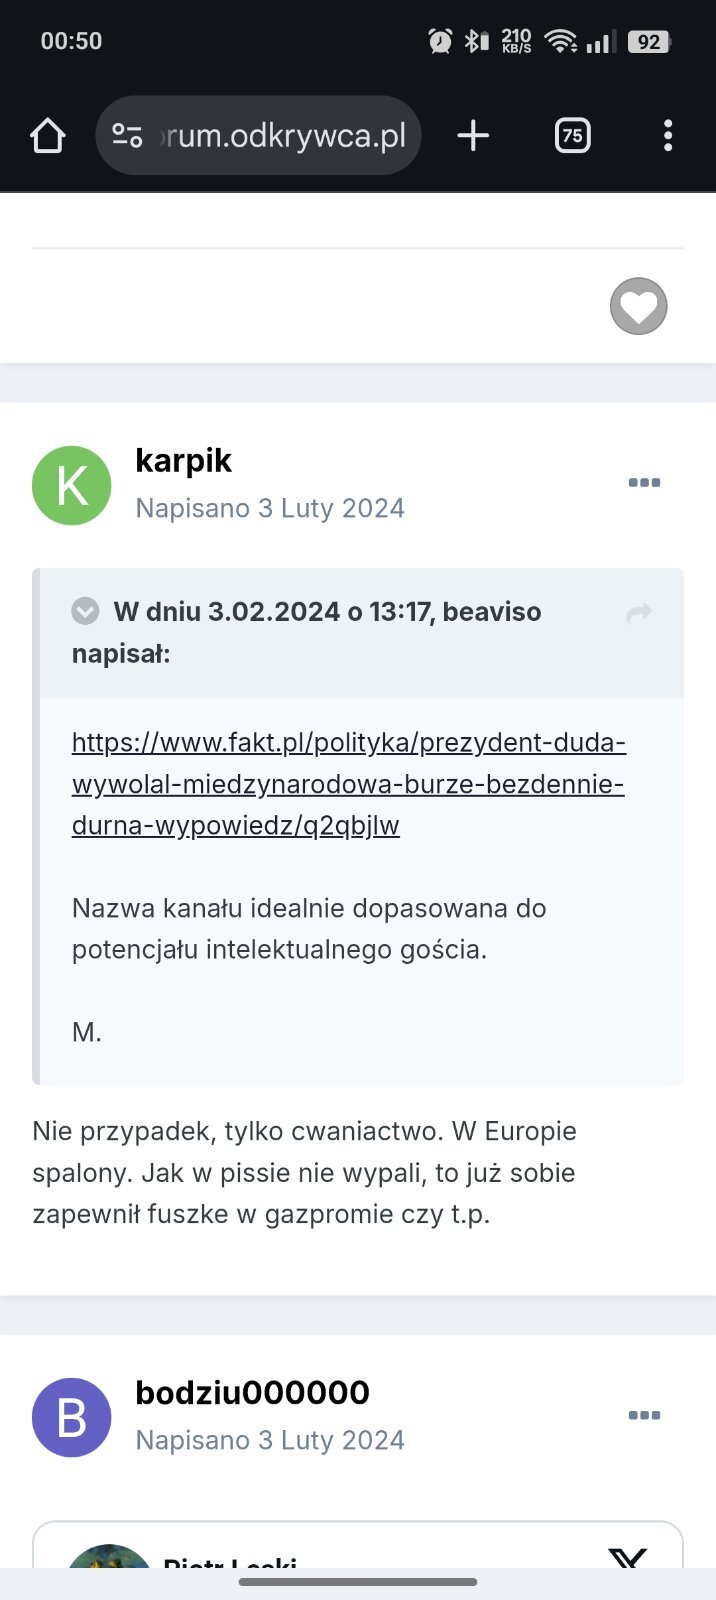
Task: Open karpik username profile link
Action: tap(183, 460)
